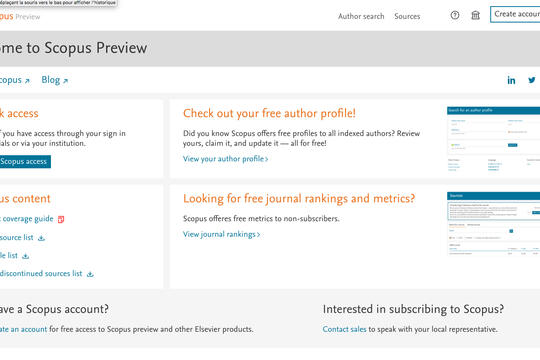Click the institution building icon
This screenshot has width=540, height=360.
475,15
